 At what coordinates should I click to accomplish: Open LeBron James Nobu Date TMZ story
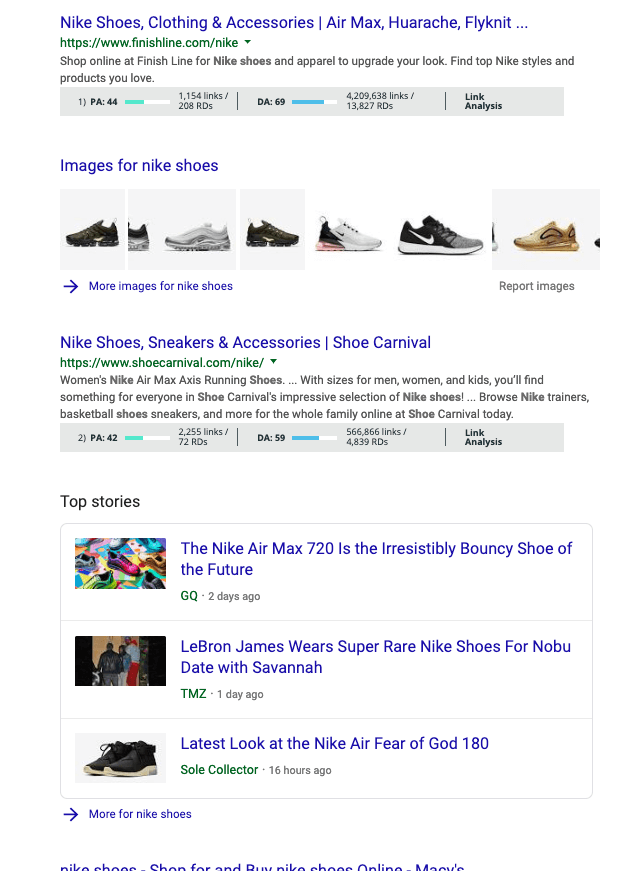click(375, 657)
